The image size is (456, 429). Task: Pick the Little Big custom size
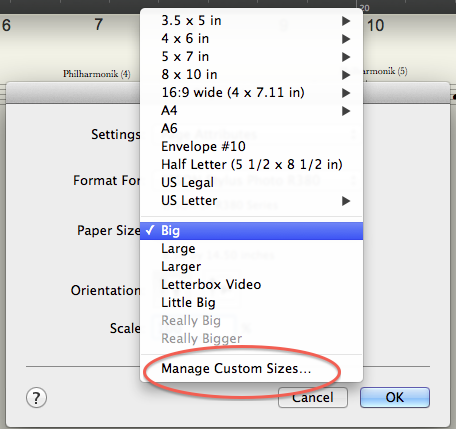pos(251,303)
